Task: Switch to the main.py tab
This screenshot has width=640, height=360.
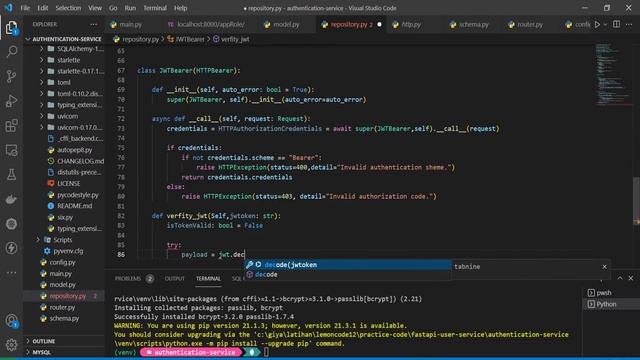Action: (x=131, y=24)
